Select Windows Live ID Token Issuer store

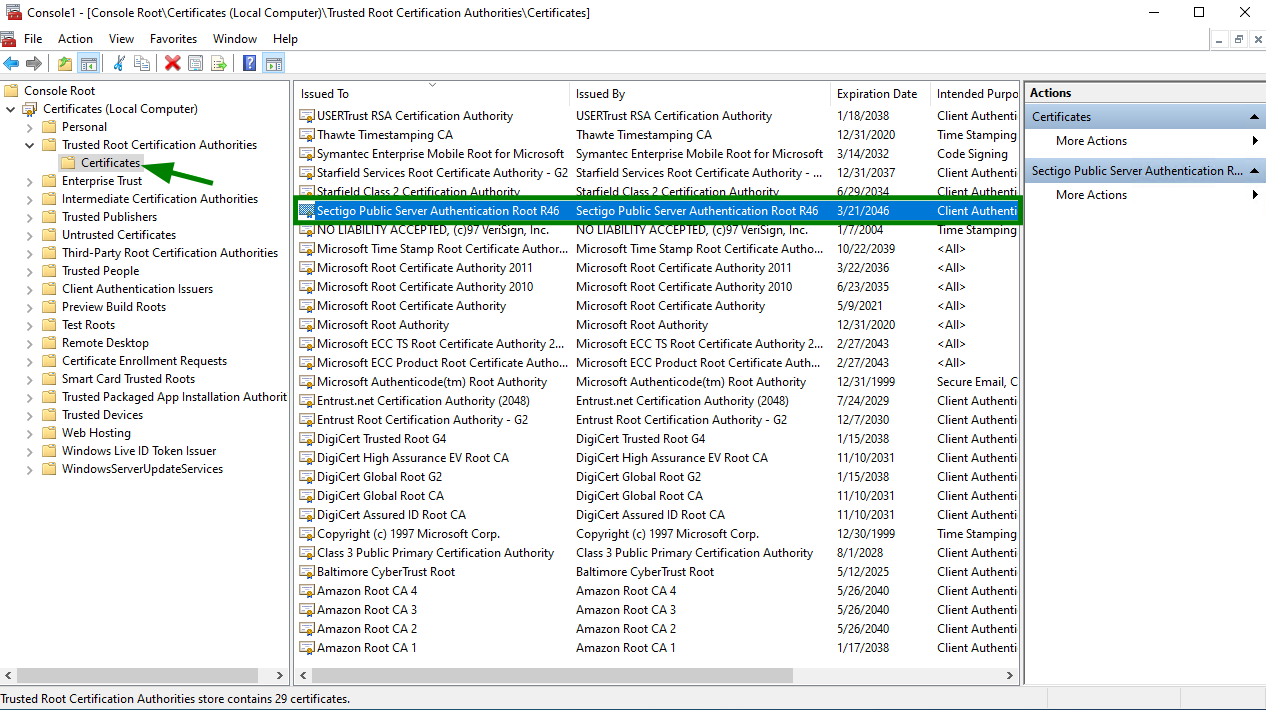click(x=138, y=451)
